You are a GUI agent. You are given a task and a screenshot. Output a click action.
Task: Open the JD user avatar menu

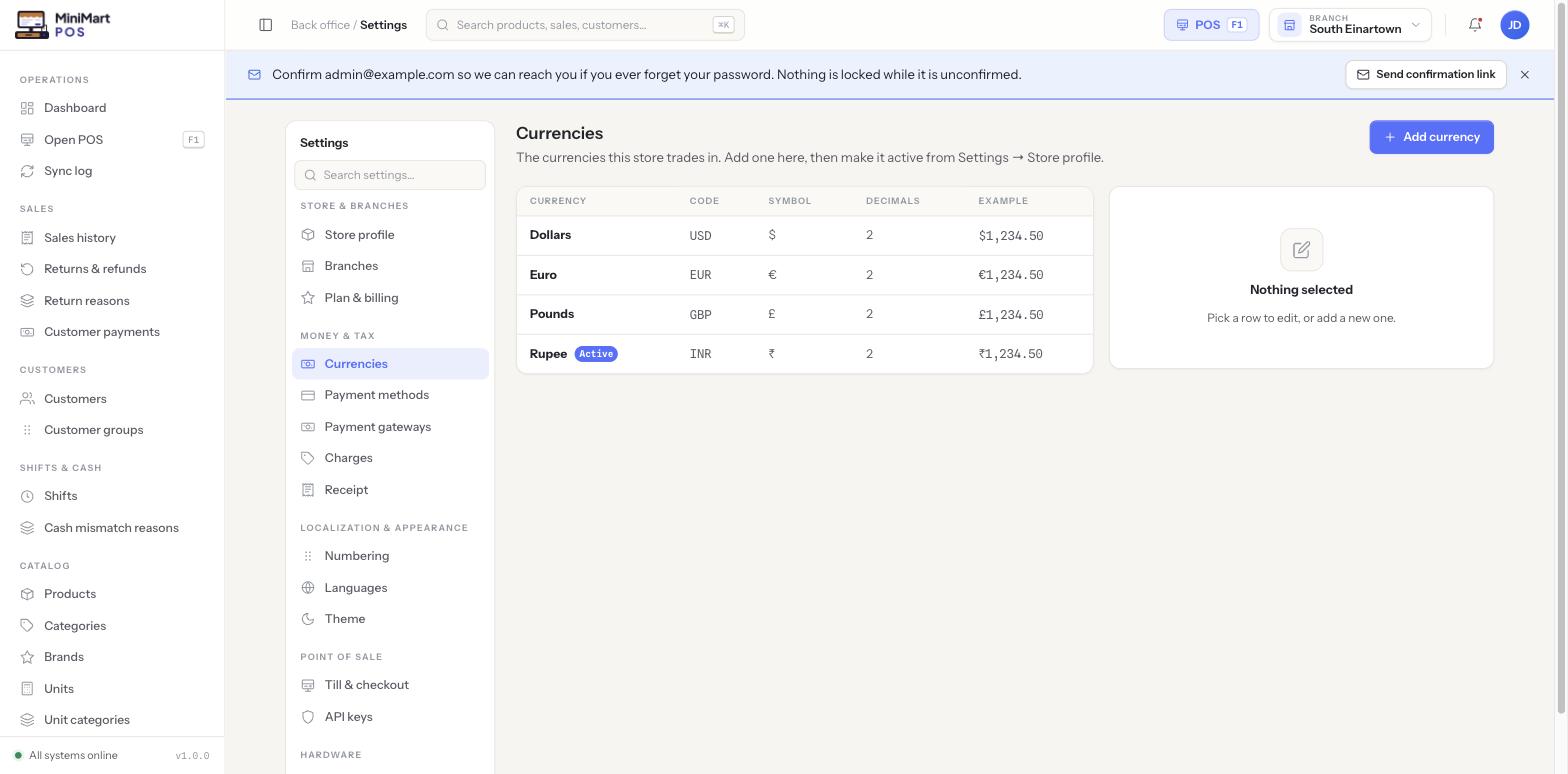coord(1515,25)
